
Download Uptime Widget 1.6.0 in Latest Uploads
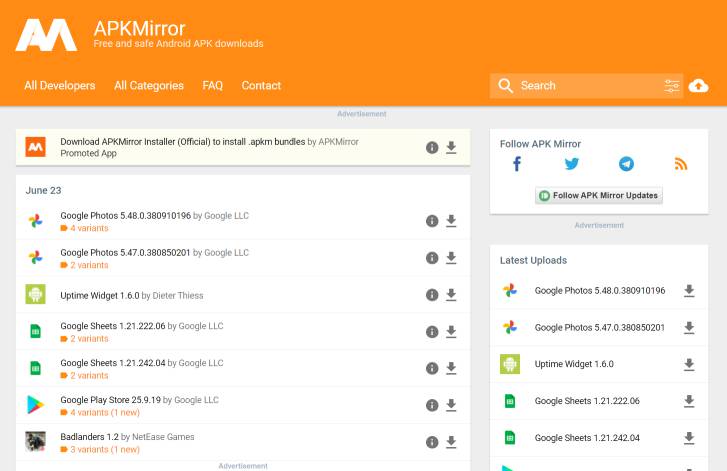pyautogui.click(x=689, y=364)
